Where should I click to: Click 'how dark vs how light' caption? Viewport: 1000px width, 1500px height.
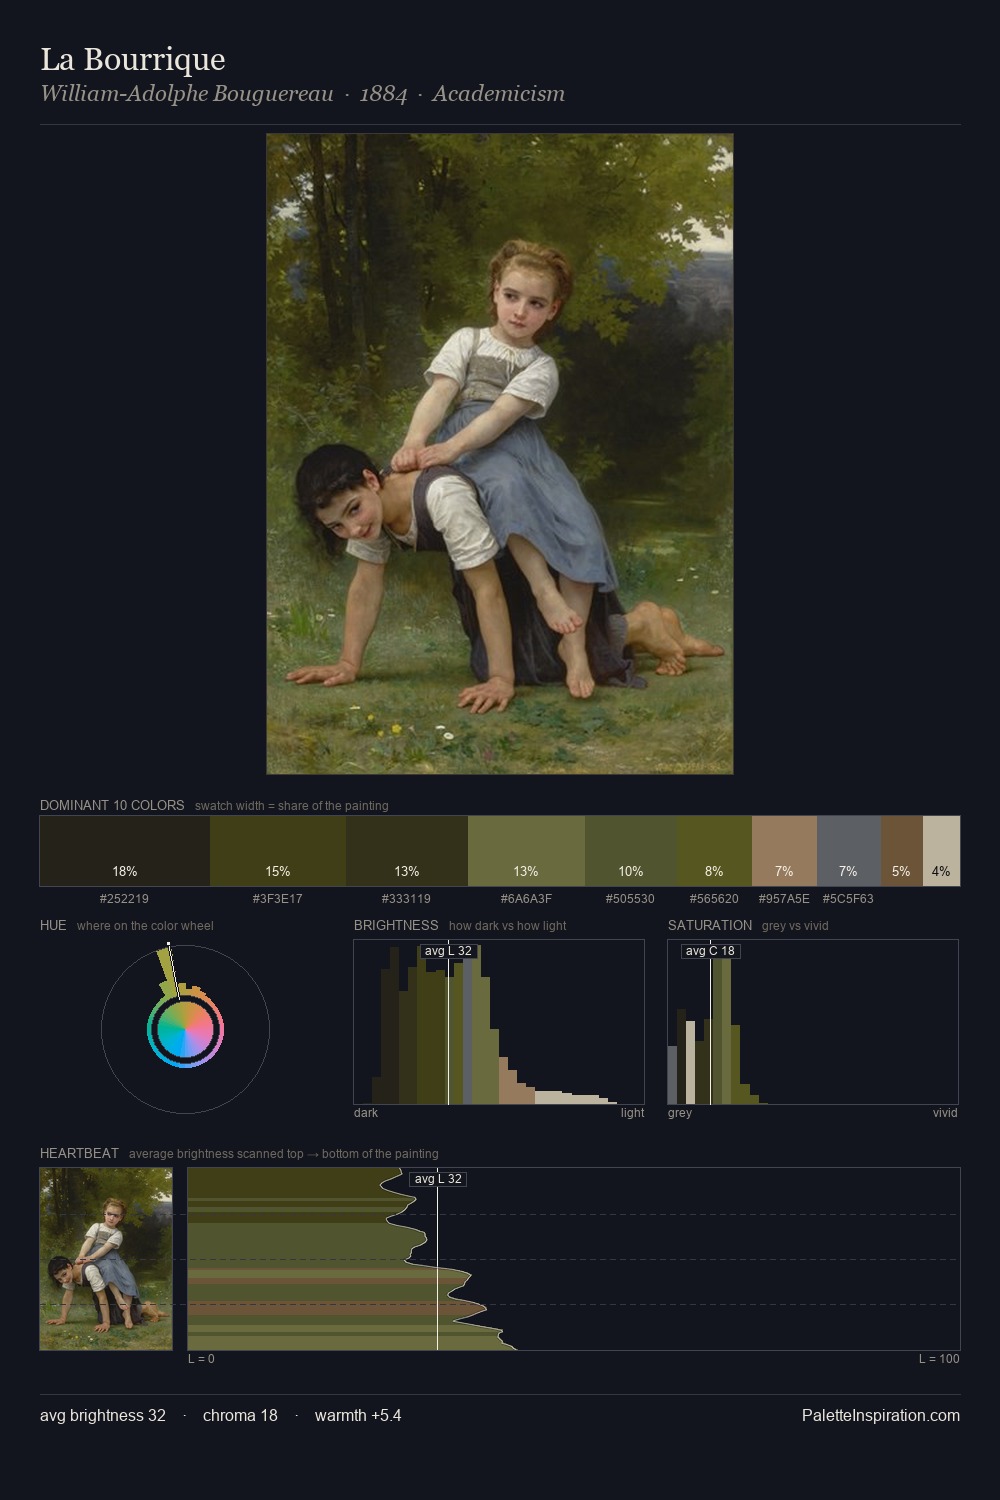508,926
